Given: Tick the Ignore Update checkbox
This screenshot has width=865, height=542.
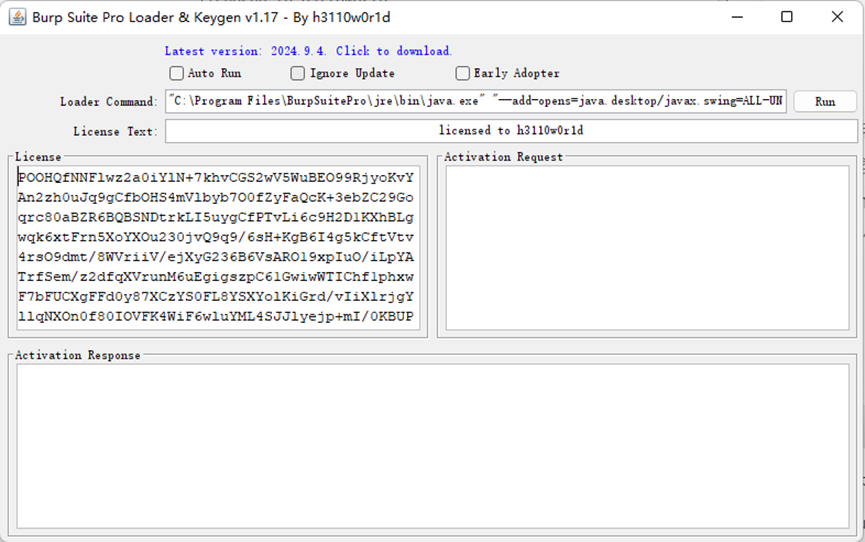Looking at the screenshot, I should click(x=297, y=73).
